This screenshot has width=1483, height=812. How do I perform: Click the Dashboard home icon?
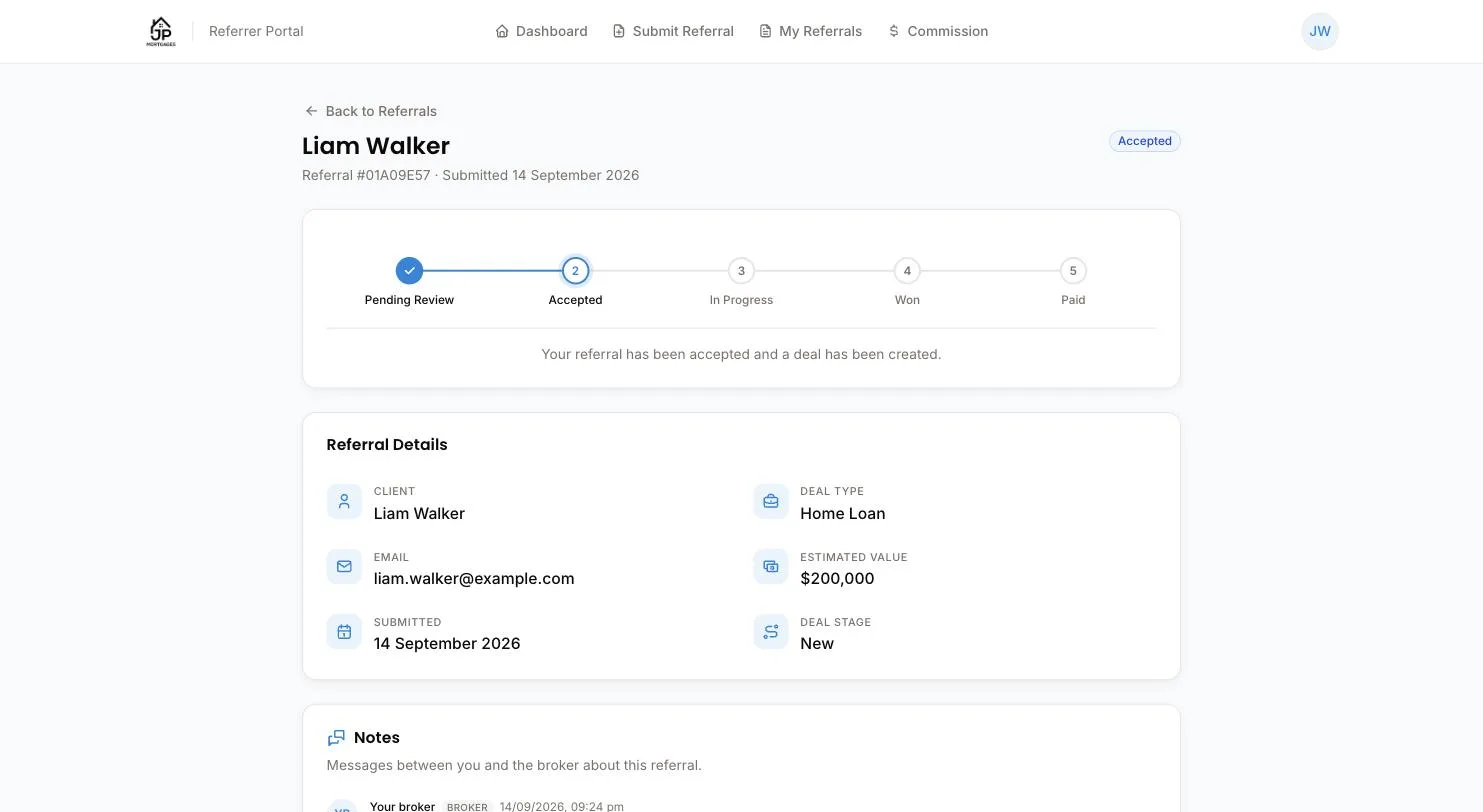502,31
